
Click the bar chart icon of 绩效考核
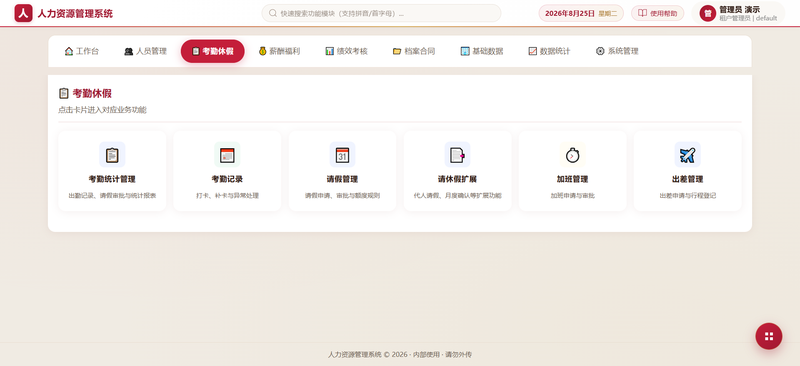pos(330,51)
